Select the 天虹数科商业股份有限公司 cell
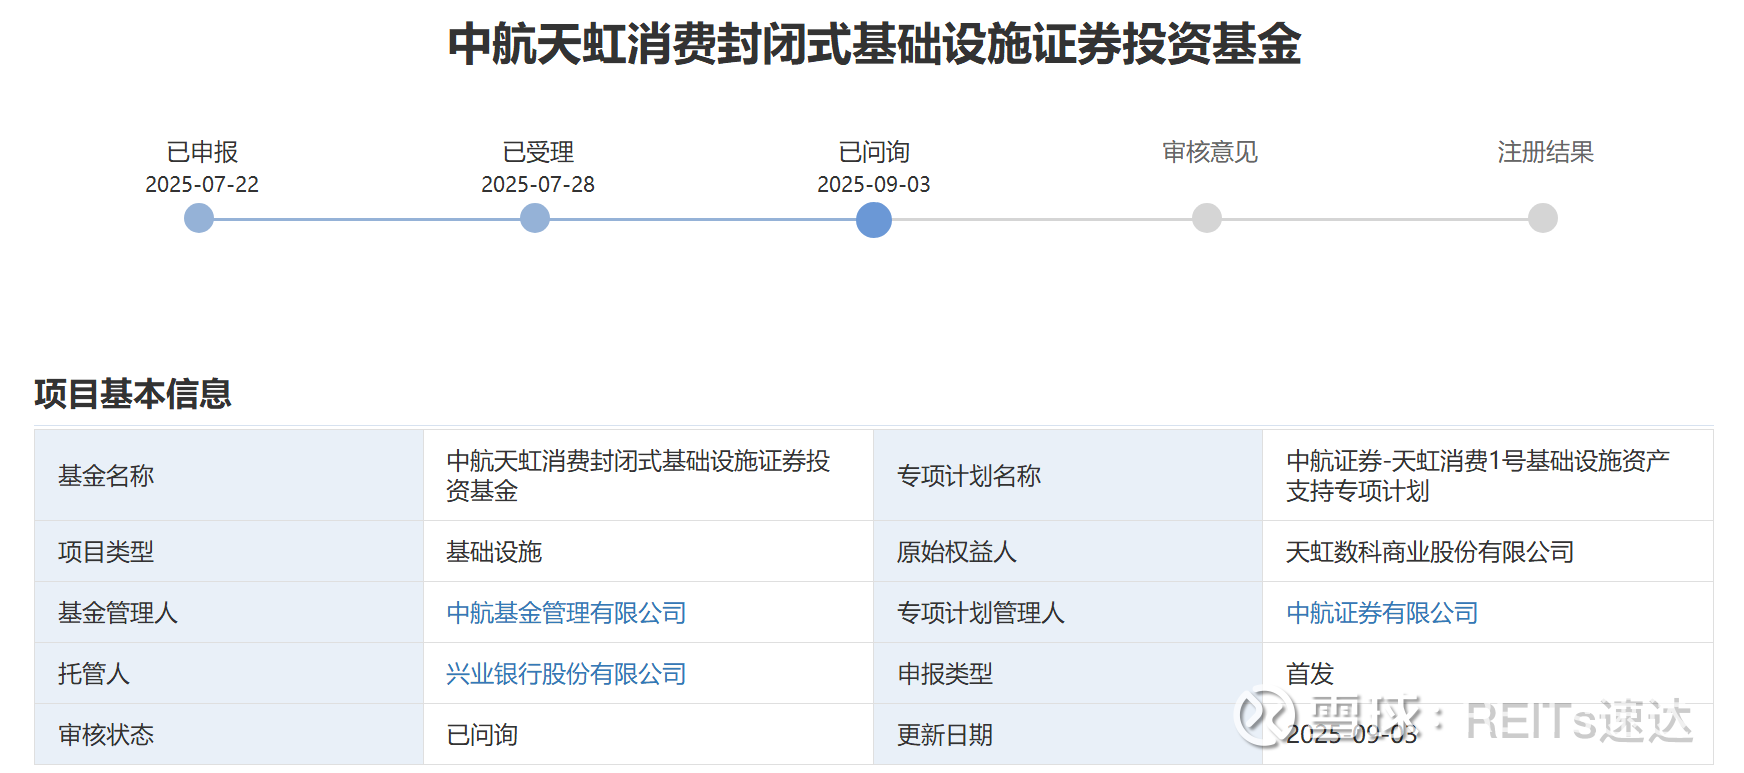Viewport: 1744px width, 773px height. pos(1430,552)
